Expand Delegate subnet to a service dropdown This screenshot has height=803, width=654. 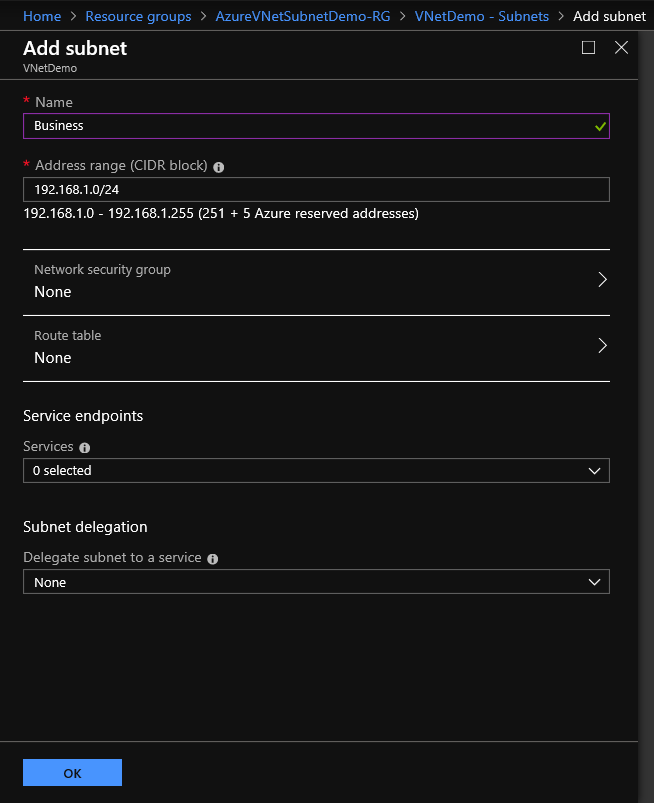coord(317,582)
